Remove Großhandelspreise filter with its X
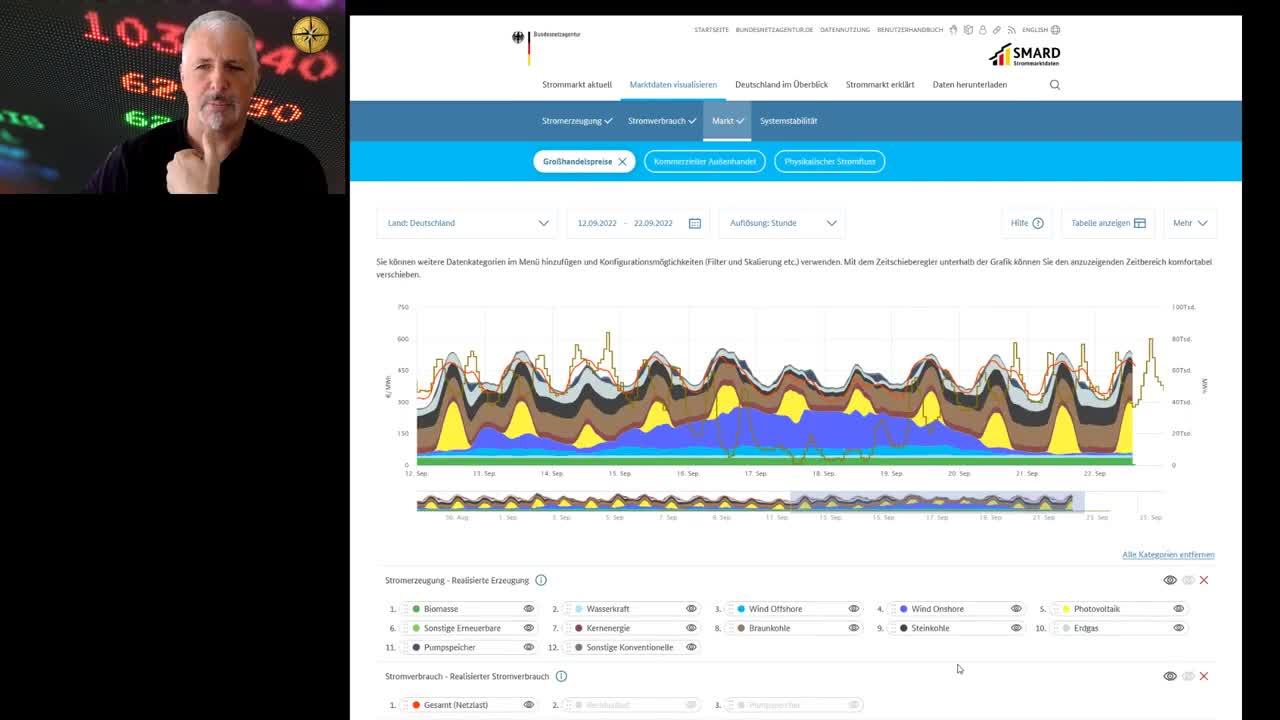The image size is (1280, 720). pos(622,161)
